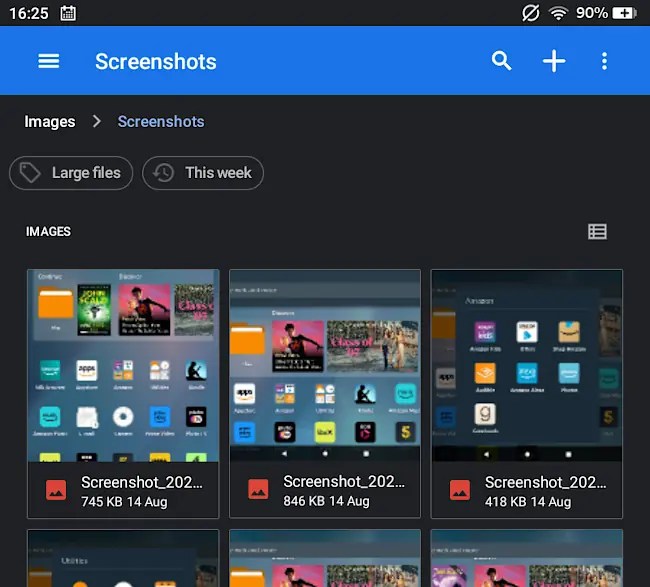Open the 745 KB screenshot thumbnail

coord(123,366)
